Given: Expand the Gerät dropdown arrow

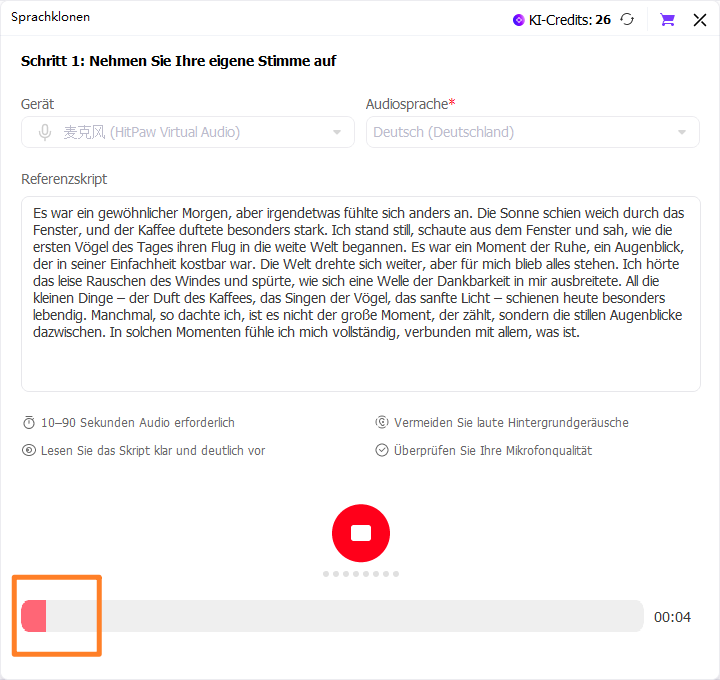Looking at the screenshot, I should click(337, 132).
